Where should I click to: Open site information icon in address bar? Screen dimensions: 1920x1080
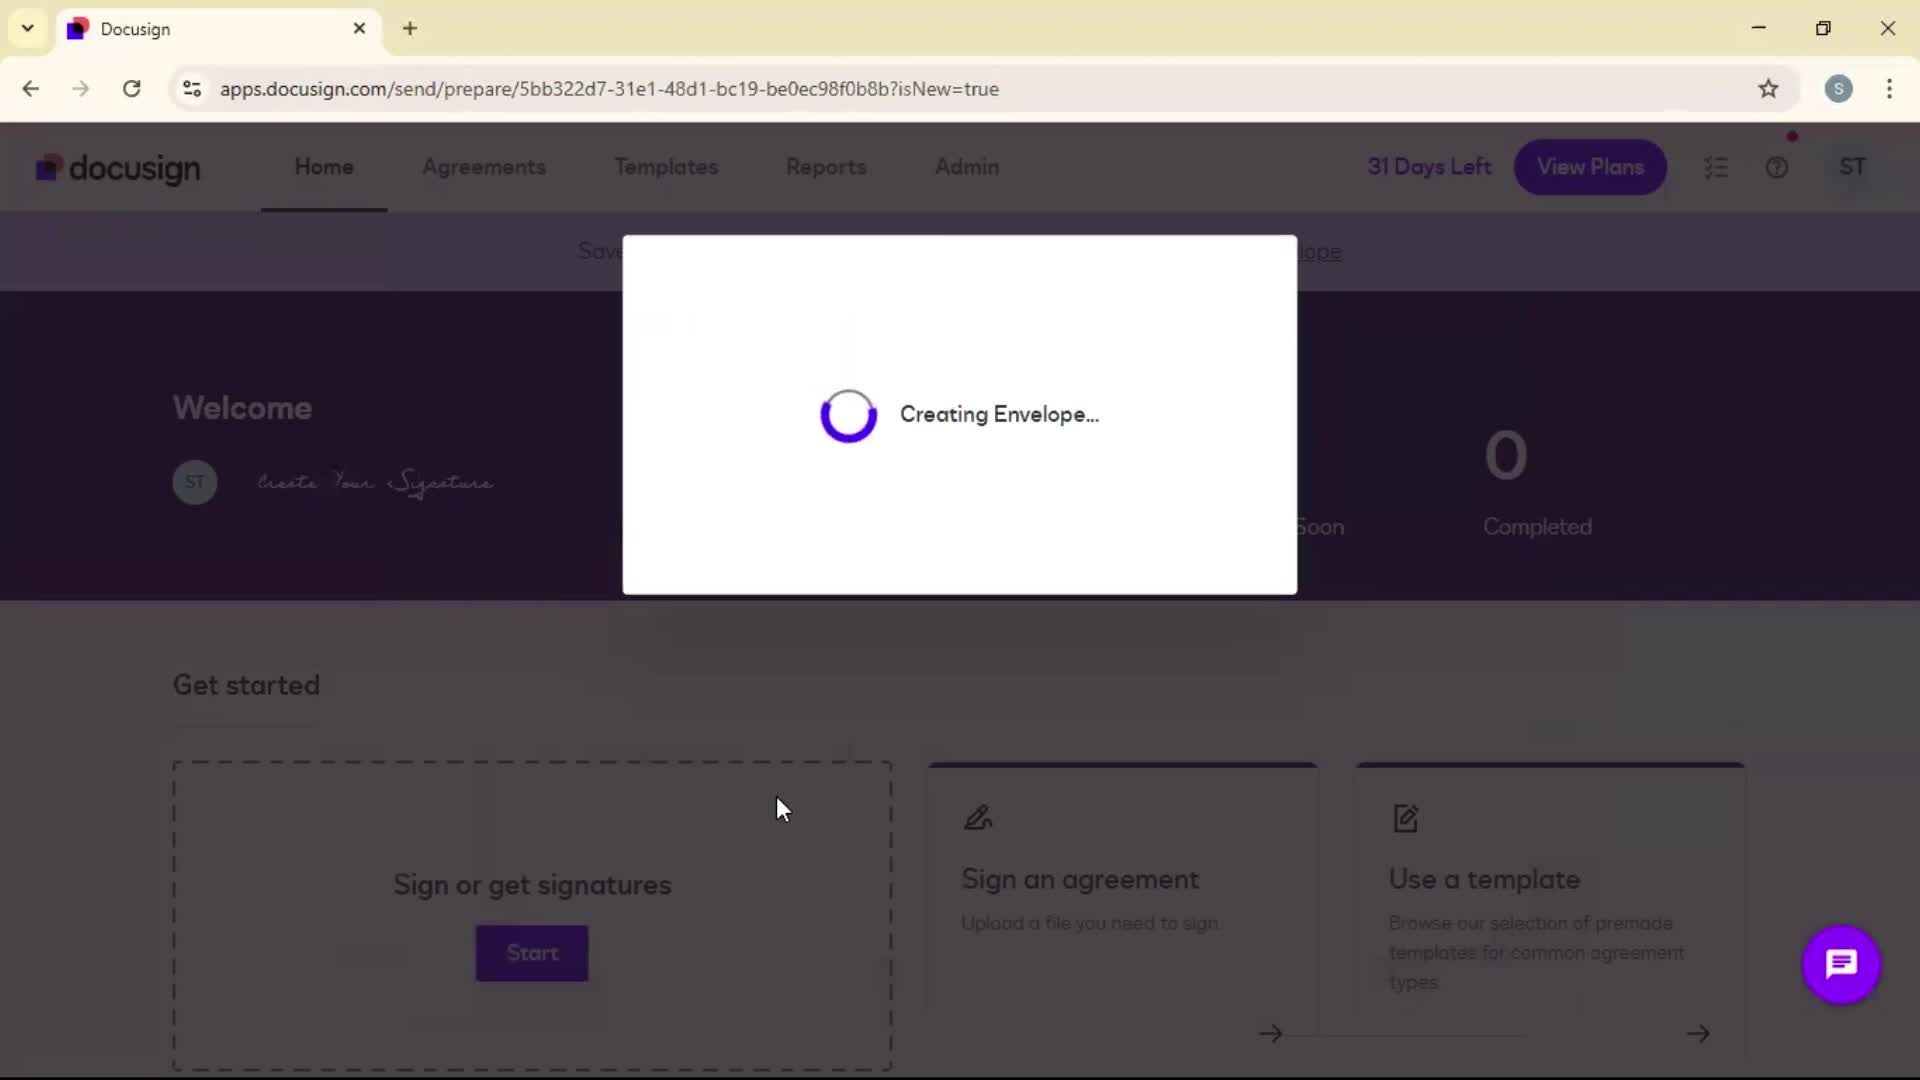pos(192,89)
